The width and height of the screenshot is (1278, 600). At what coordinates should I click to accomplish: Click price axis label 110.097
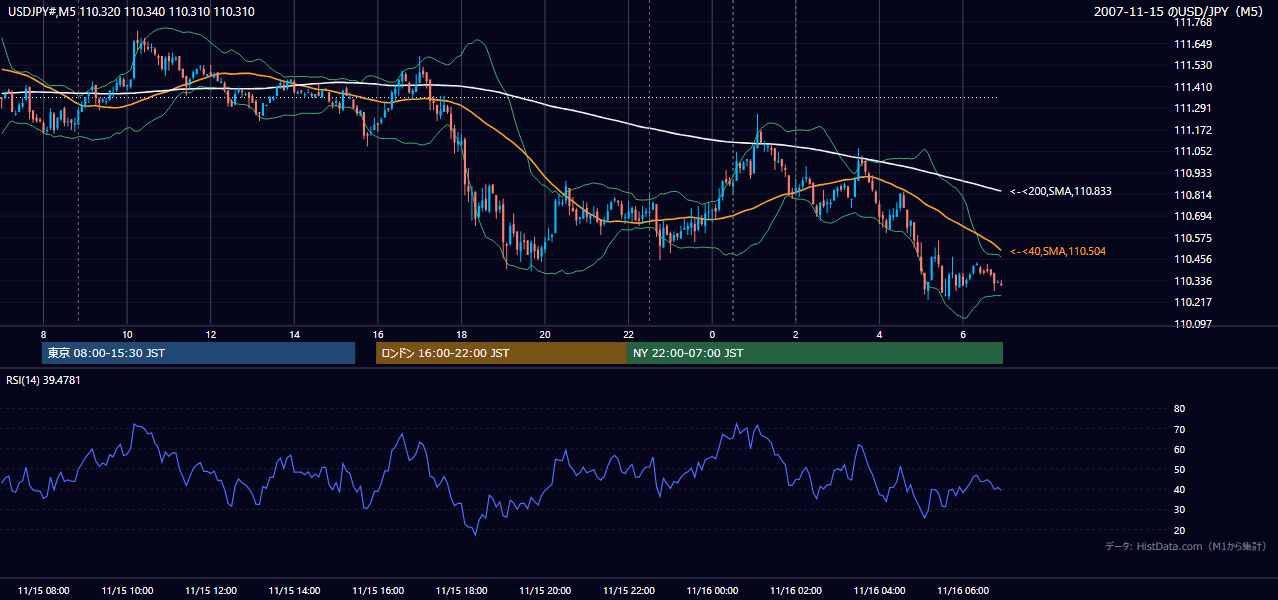tap(1193, 324)
